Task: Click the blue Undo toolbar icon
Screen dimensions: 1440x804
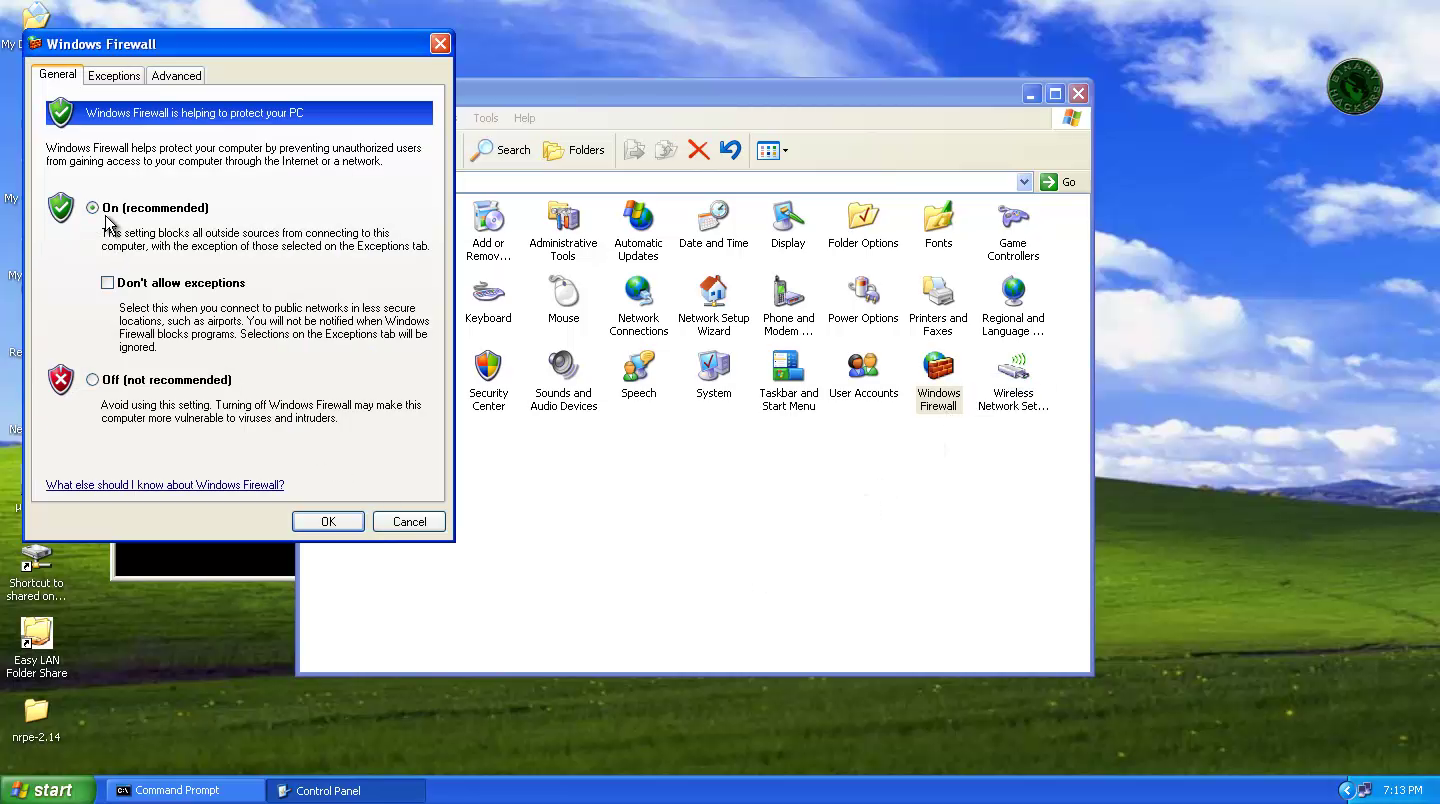Action: pos(730,150)
